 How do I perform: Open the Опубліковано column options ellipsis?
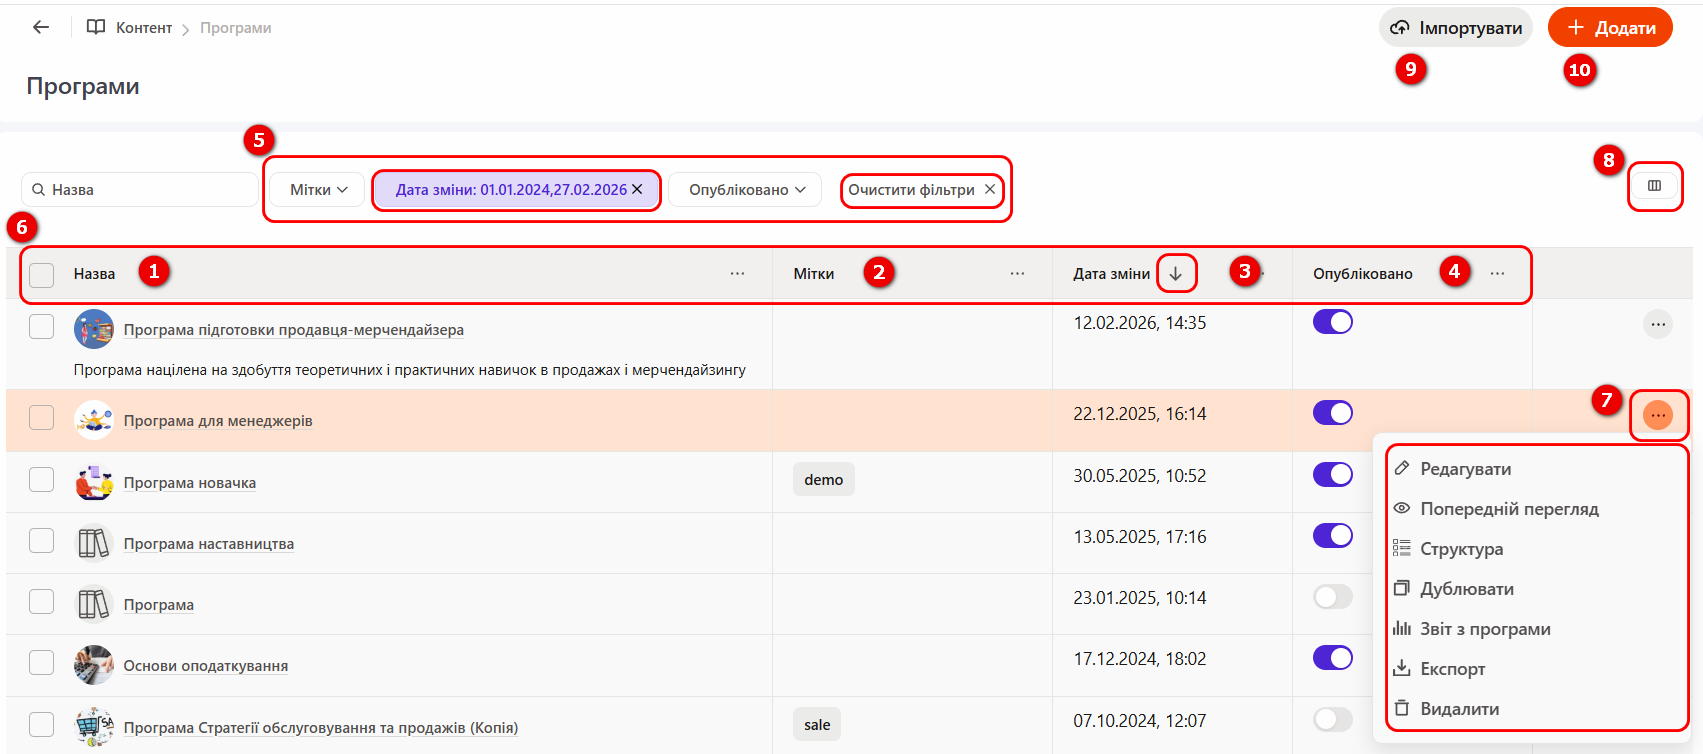click(1497, 274)
